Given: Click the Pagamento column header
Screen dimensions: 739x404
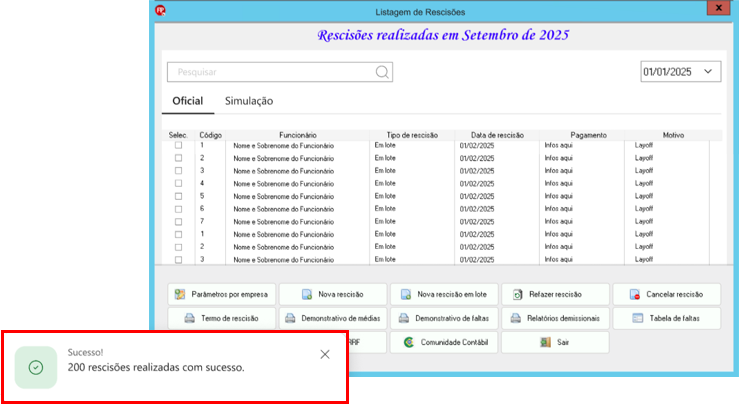Looking at the screenshot, I should click(588, 135).
